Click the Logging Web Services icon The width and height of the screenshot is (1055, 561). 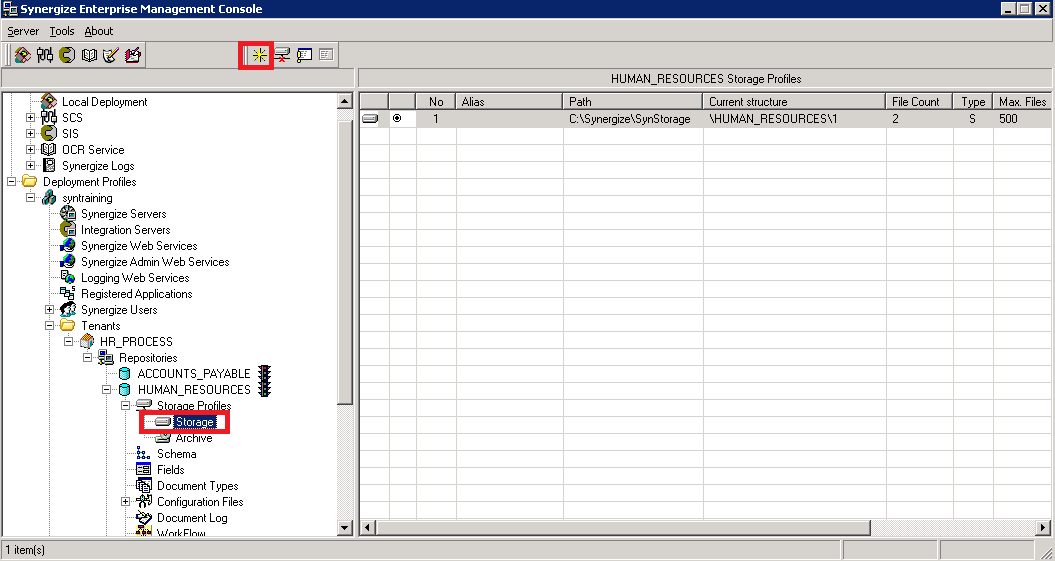pyautogui.click(x=68, y=278)
